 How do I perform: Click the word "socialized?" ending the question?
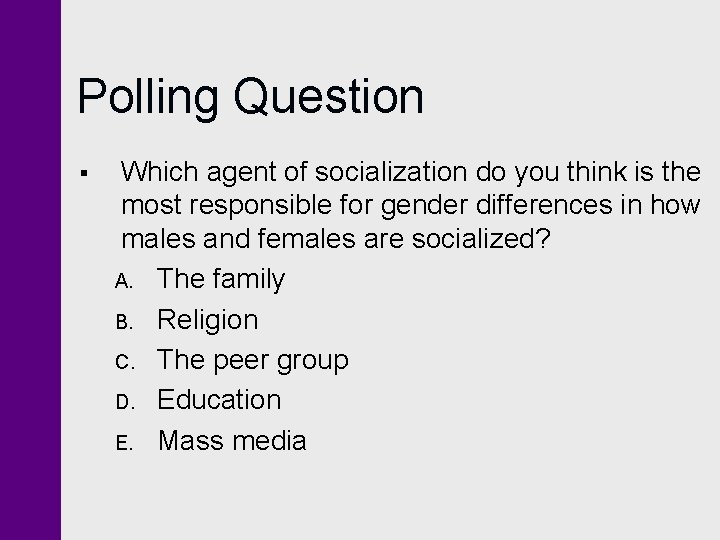coord(481,239)
